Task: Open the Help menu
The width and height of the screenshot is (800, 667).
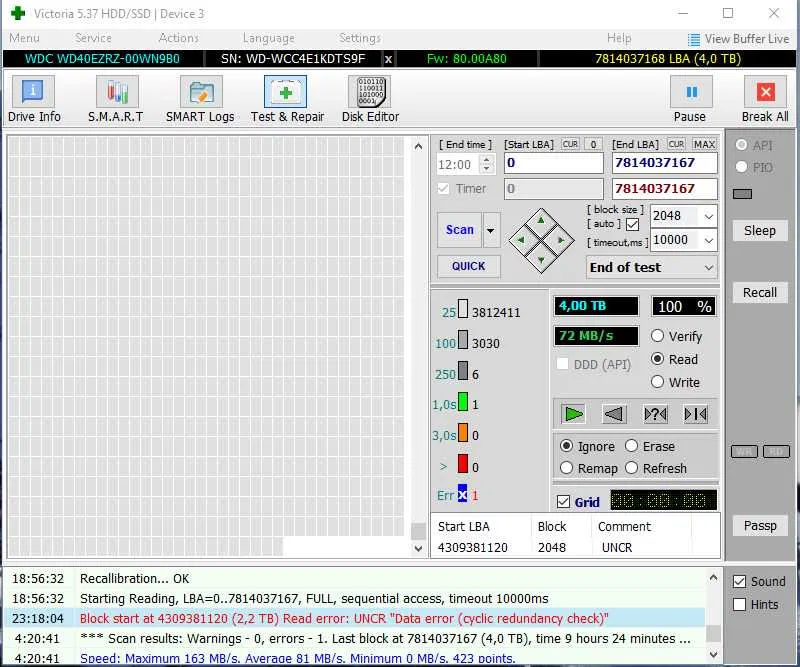Action: tap(619, 38)
